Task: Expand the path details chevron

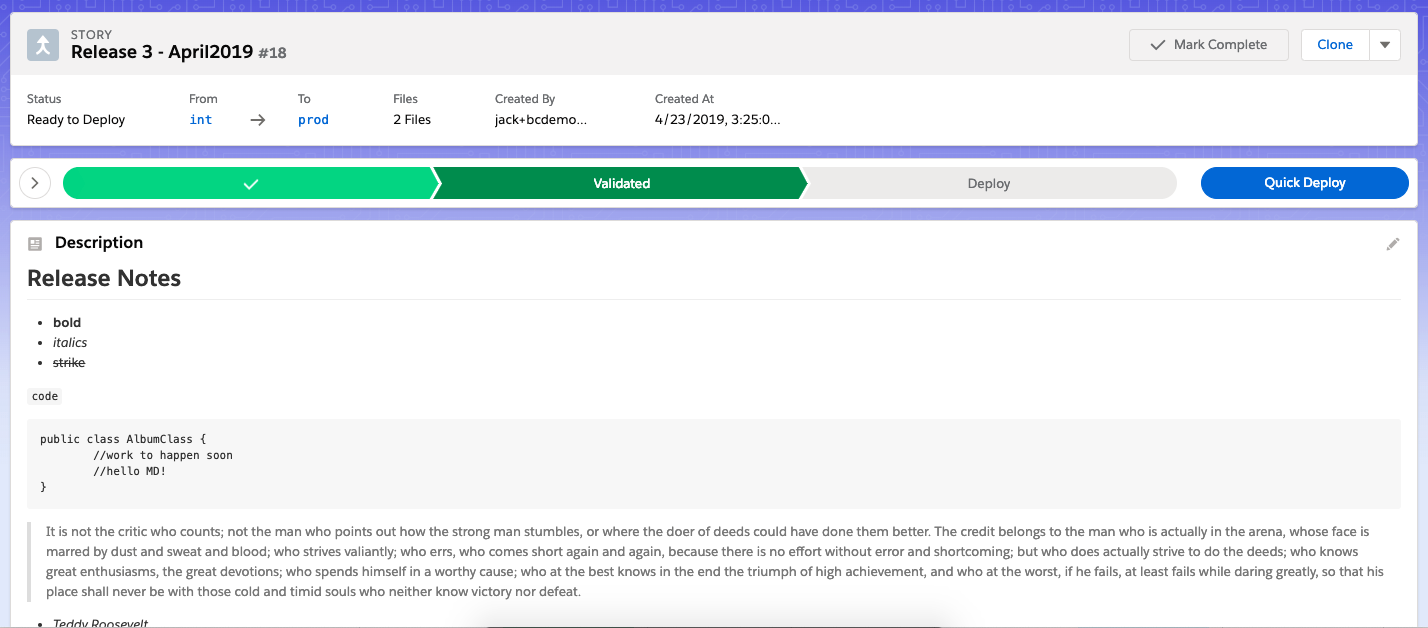Action: point(34,183)
